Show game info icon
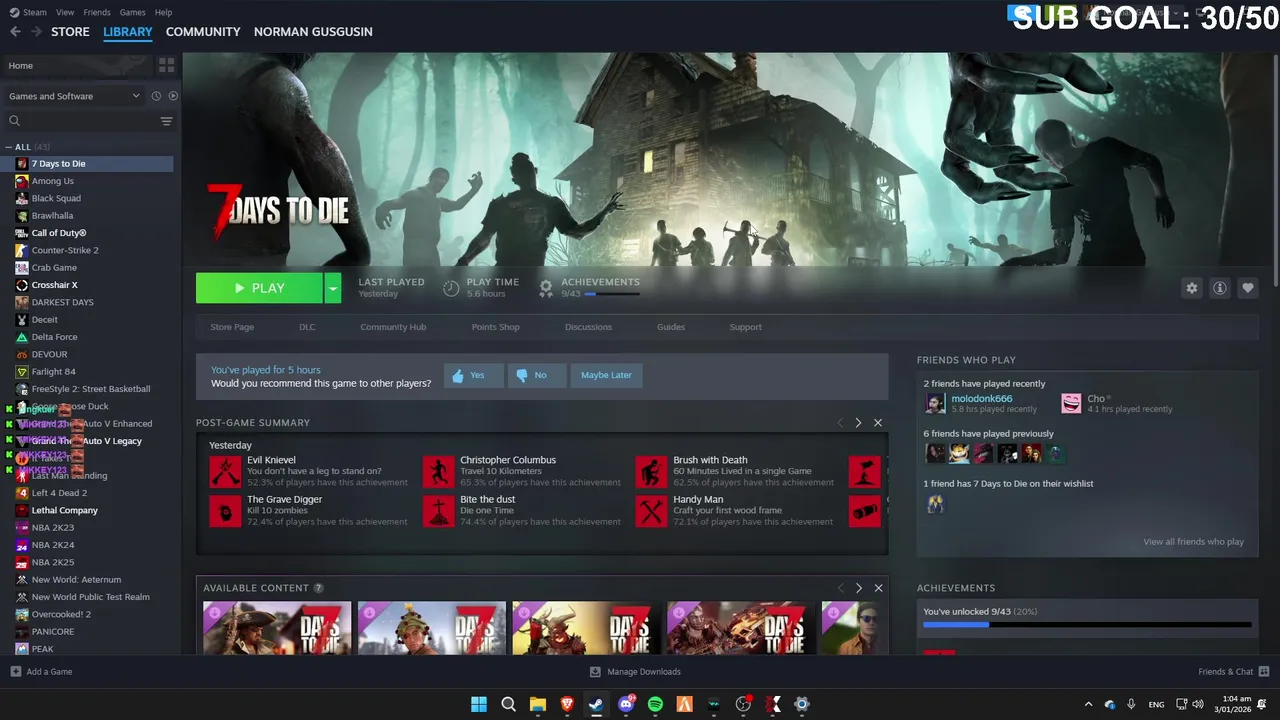The width and height of the screenshot is (1280, 720). coord(1219,288)
